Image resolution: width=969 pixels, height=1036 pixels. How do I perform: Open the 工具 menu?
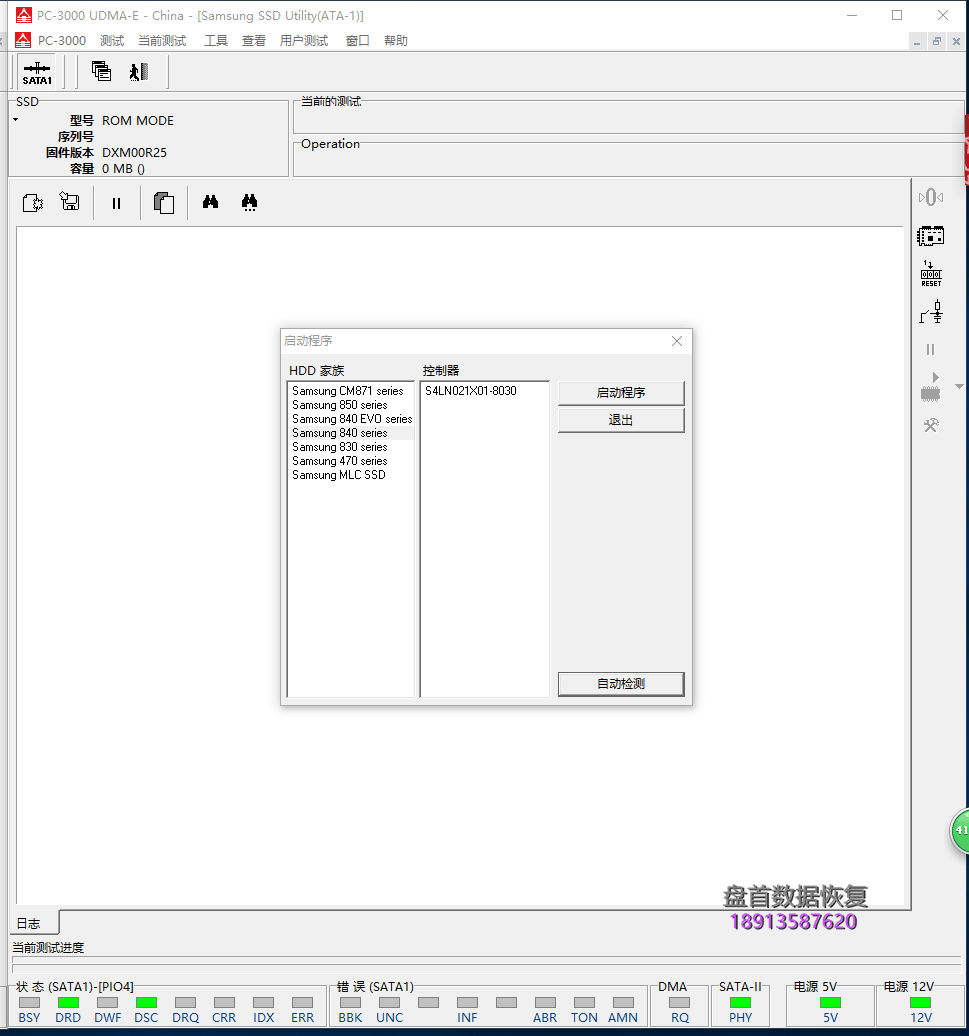(x=215, y=40)
